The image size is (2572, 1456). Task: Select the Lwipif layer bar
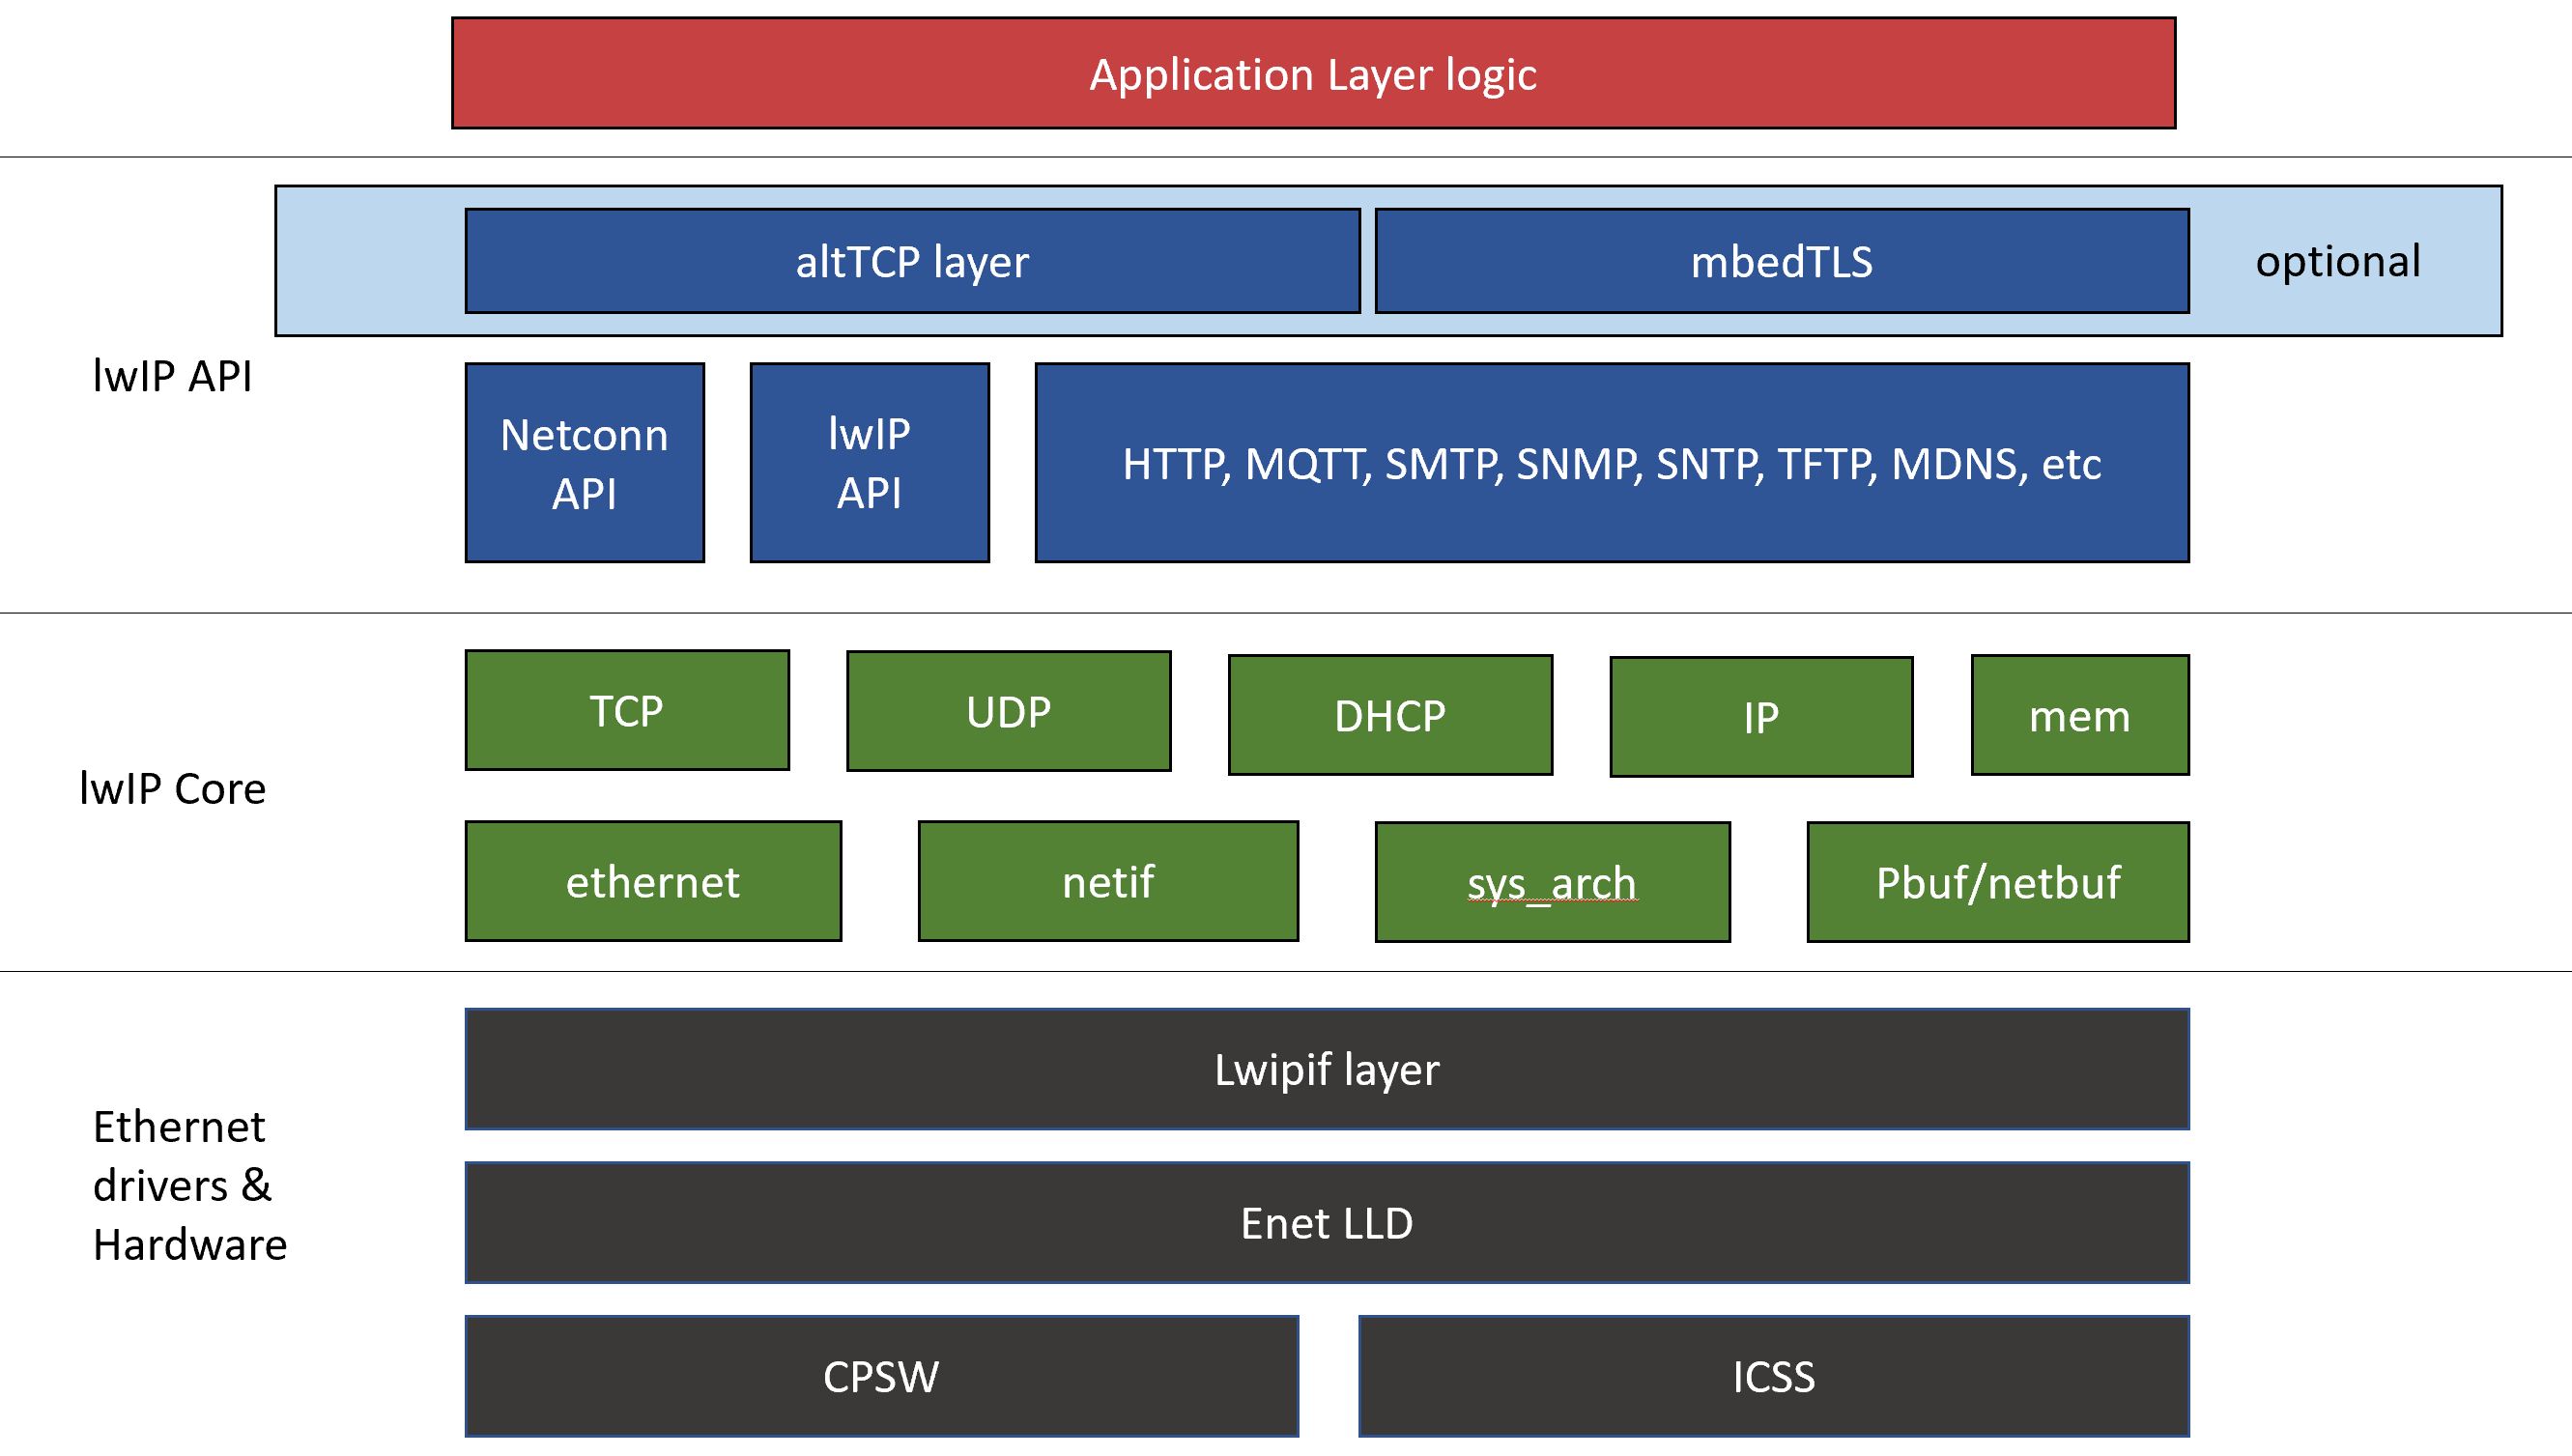(1326, 1070)
